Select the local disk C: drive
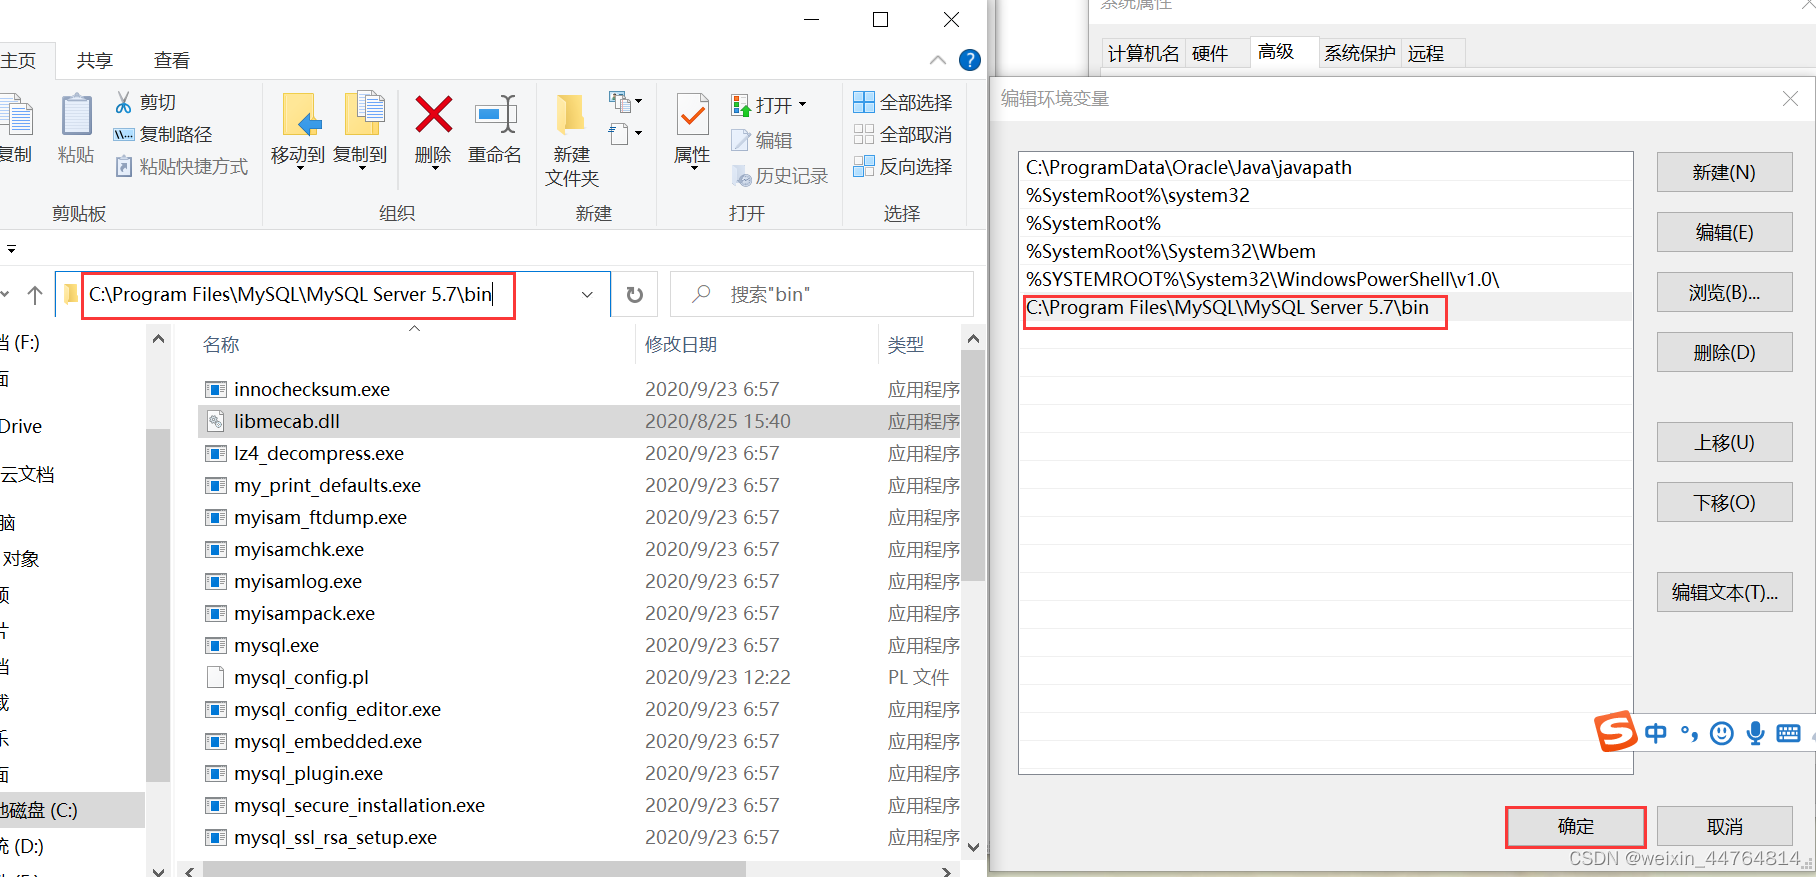Viewport: 1816px width, 877px height. 72,810
